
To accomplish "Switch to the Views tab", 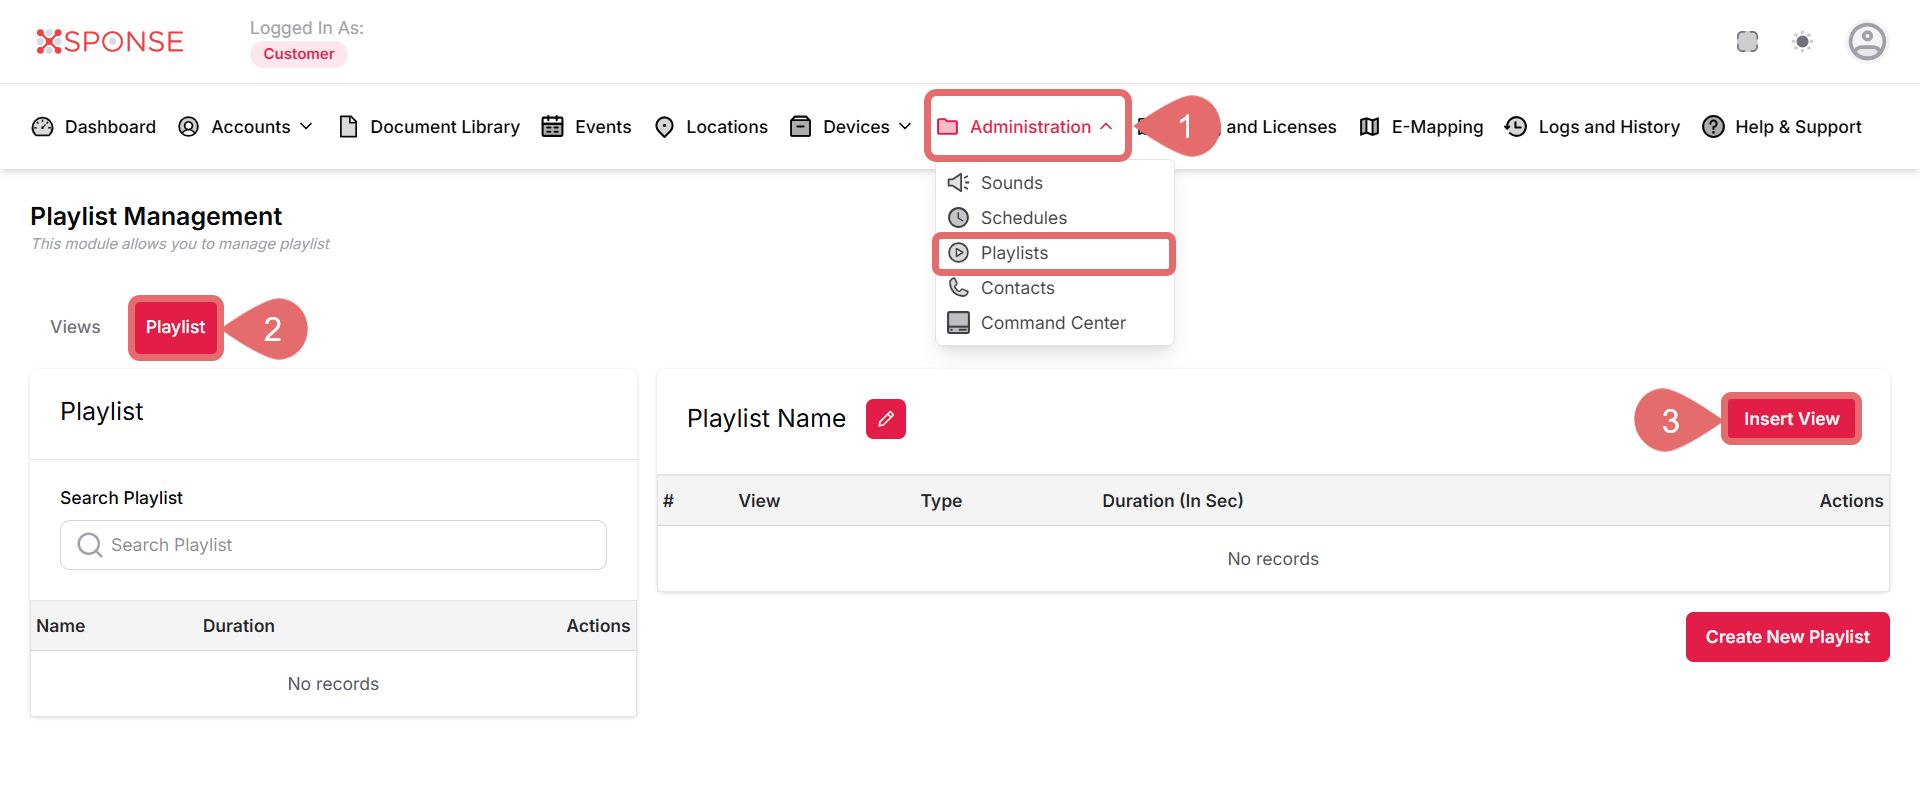I will pos(75,327).
